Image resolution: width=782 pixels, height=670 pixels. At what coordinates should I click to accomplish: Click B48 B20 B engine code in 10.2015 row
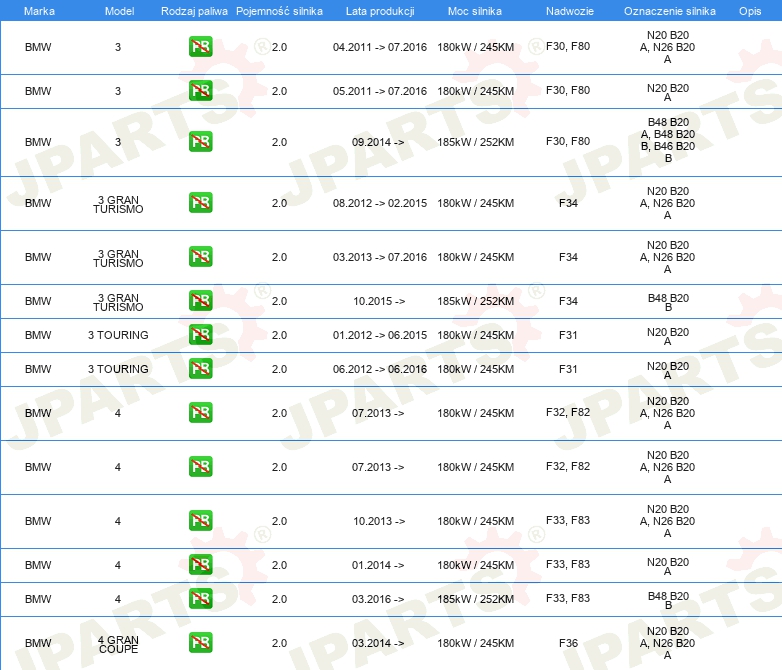point(668,302)
